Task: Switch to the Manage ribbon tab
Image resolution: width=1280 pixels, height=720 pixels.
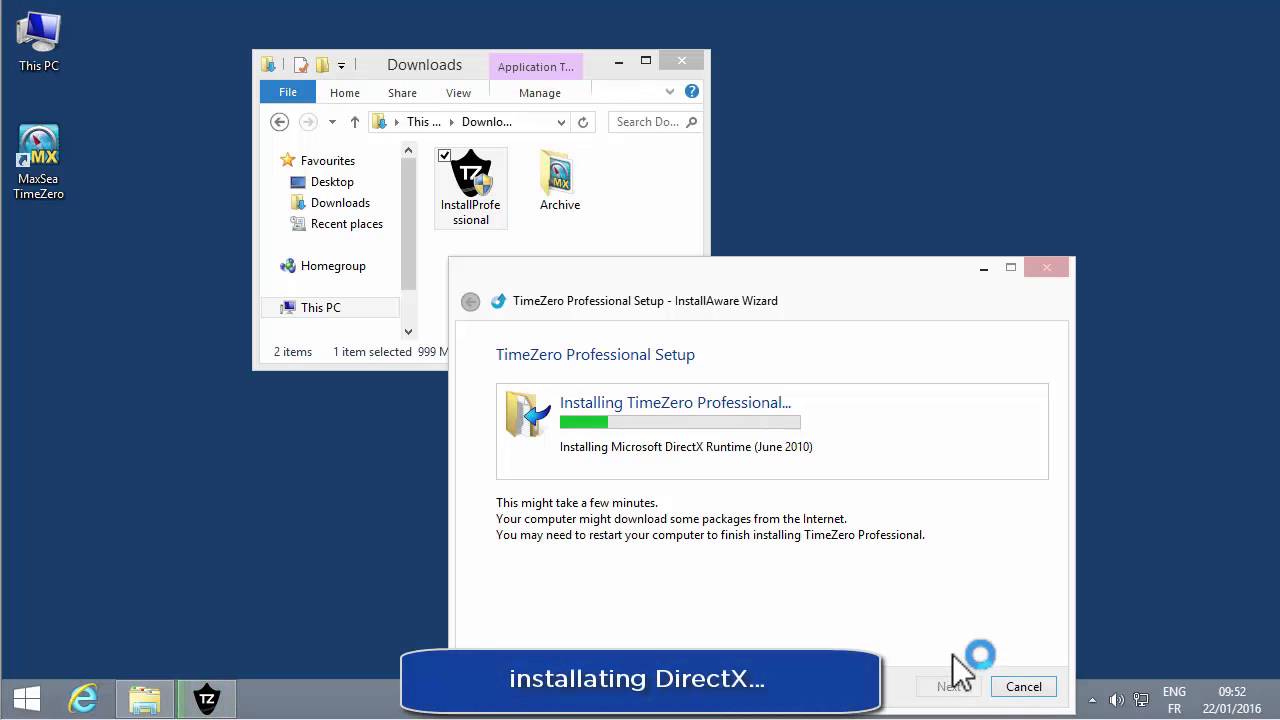Action: coord(540,93)
